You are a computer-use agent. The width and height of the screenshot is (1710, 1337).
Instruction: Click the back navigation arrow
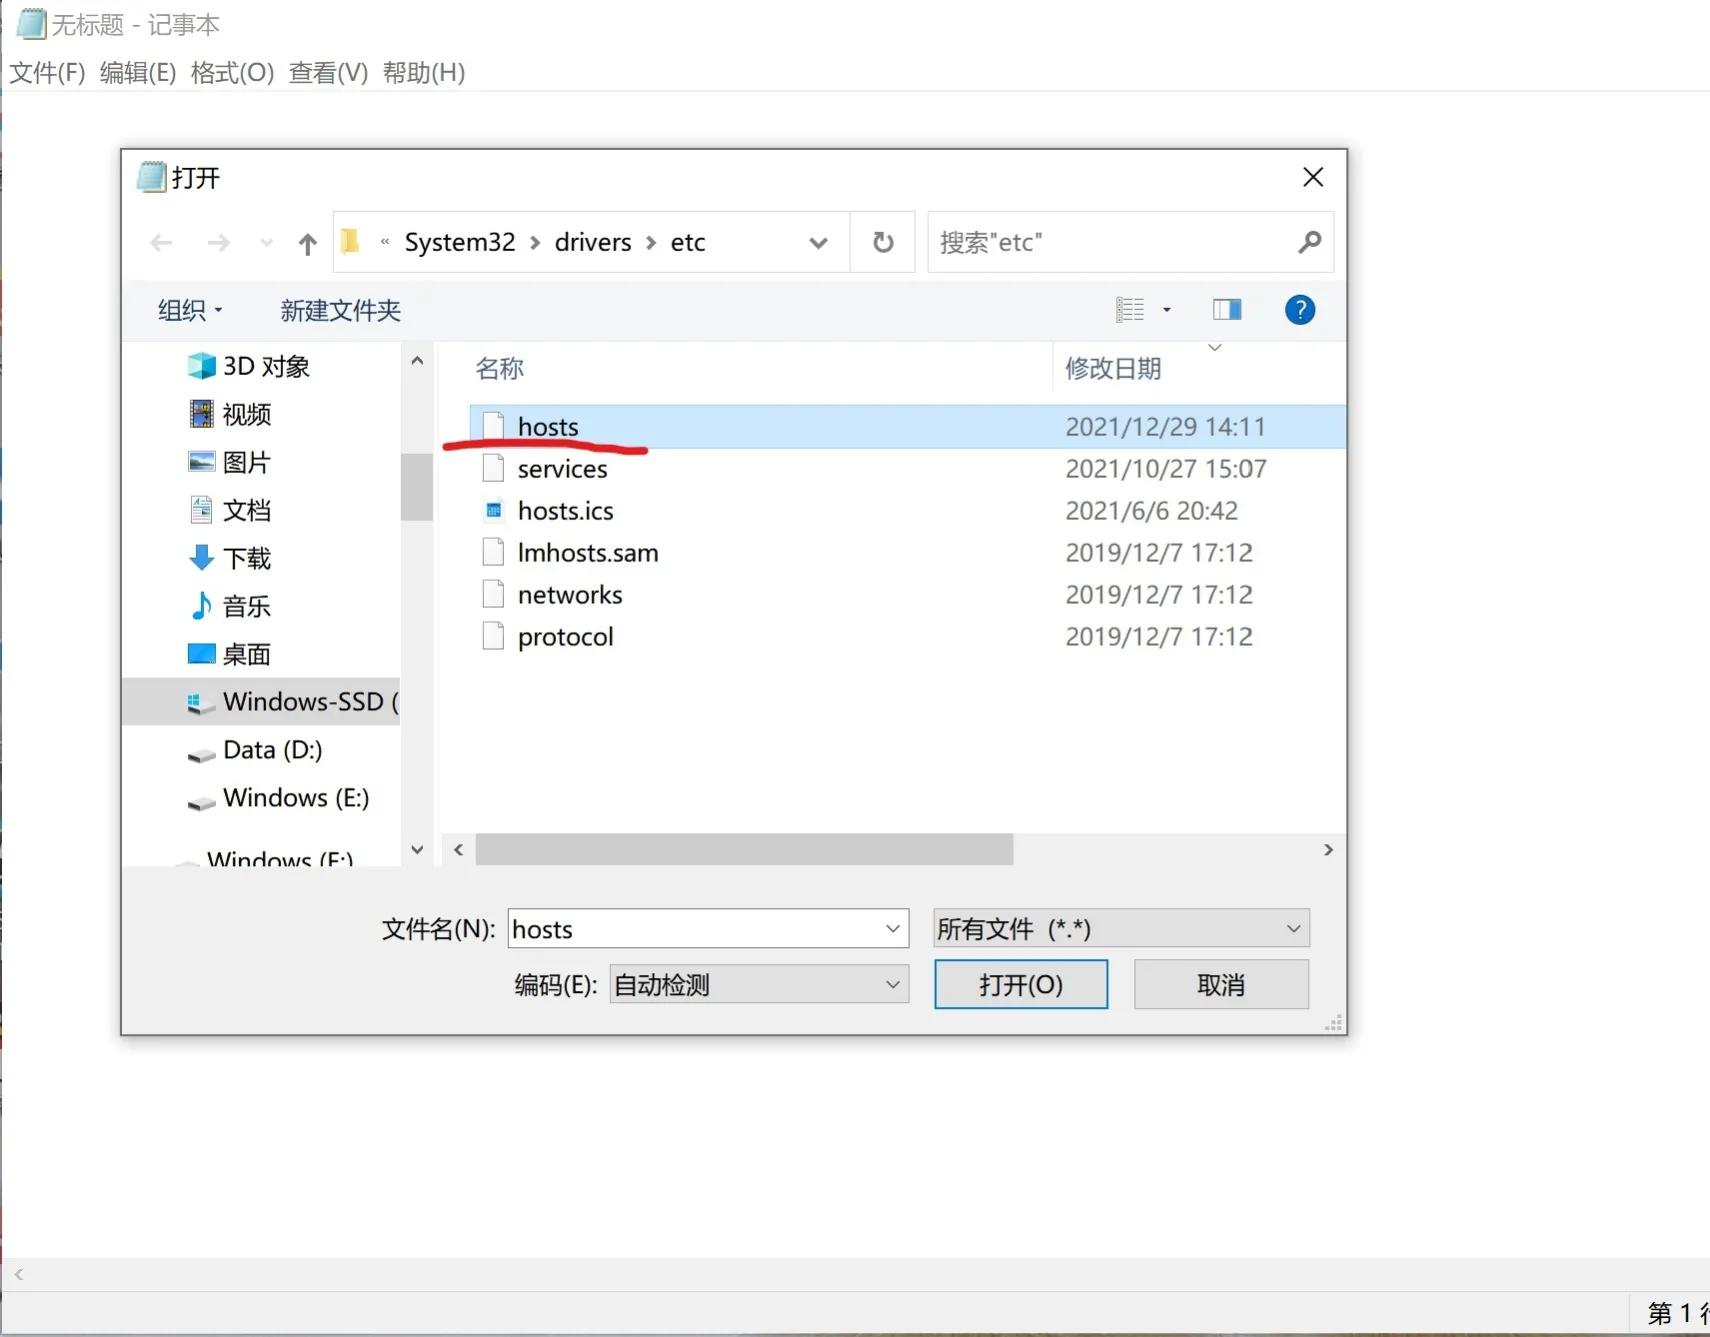[x=161, y=242]
